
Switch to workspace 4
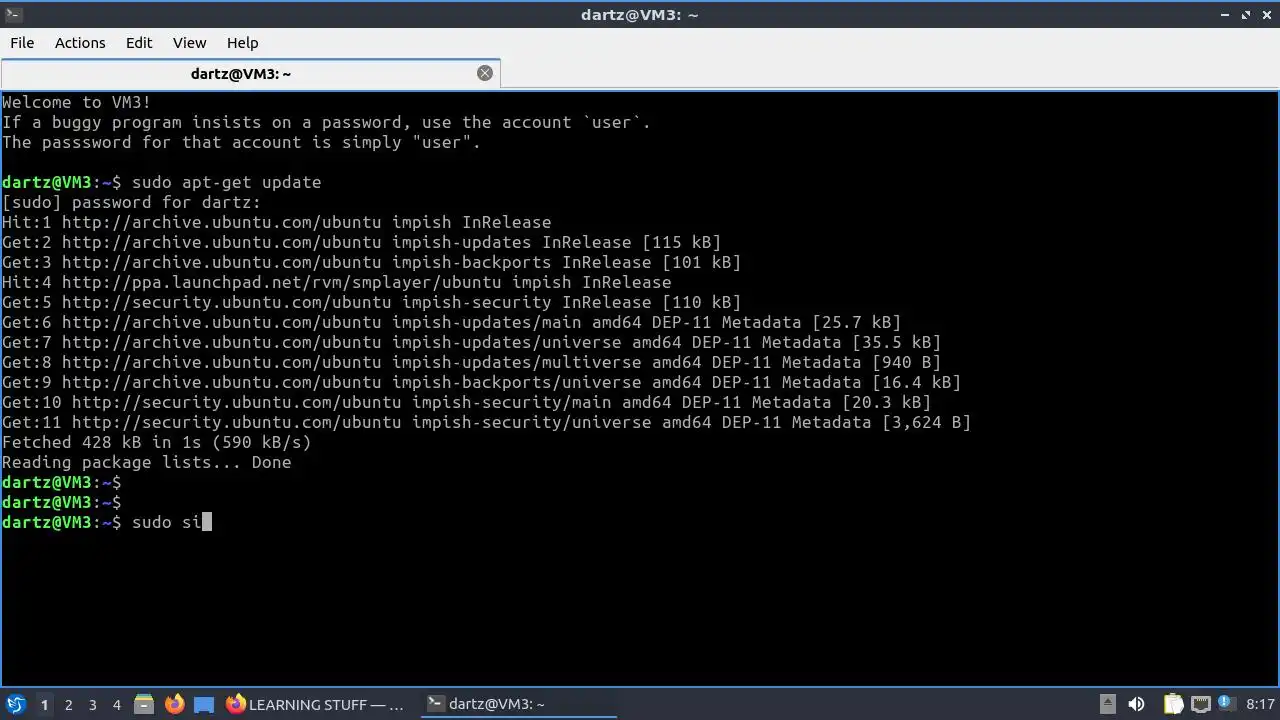116,705
